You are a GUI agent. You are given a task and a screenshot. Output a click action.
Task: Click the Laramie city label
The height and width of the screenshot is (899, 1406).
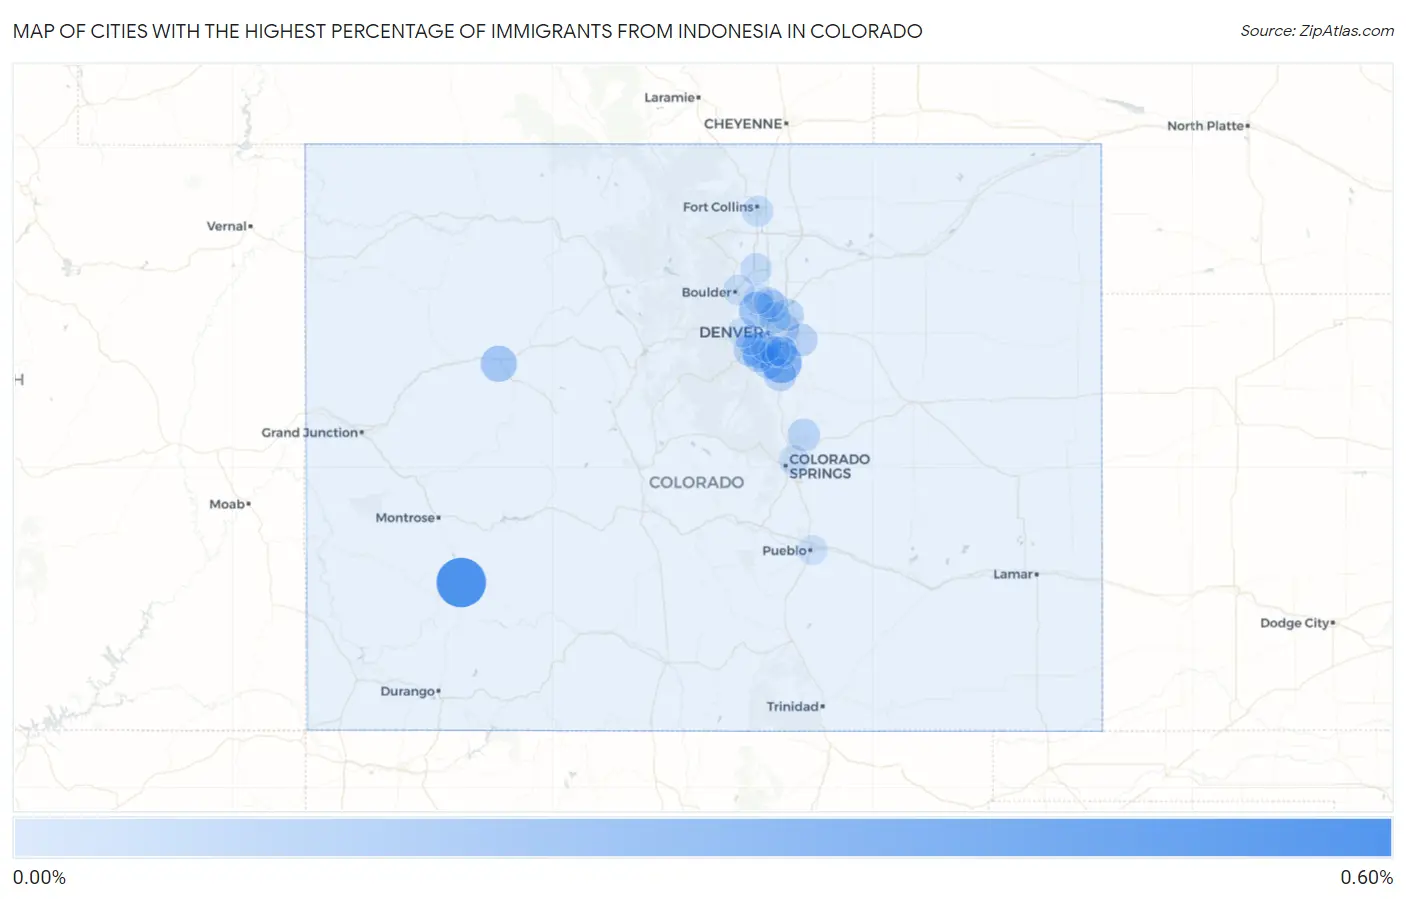pyautogui.click(x=669, y=97)
